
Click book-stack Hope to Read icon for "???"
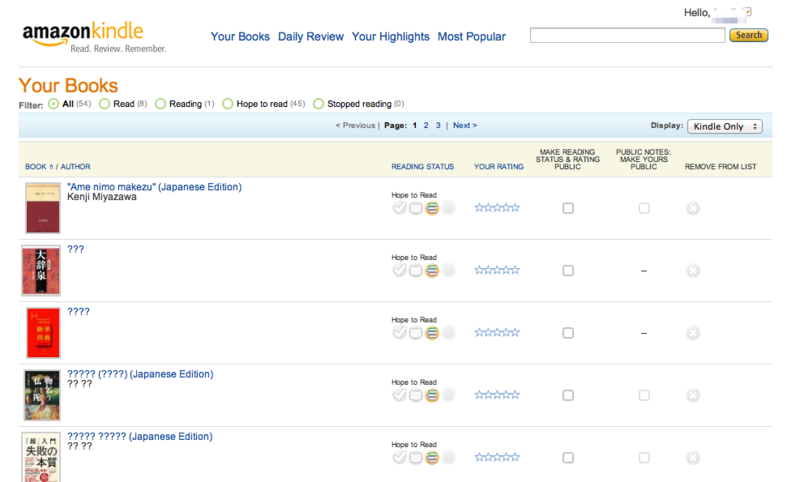click(432, 270)
